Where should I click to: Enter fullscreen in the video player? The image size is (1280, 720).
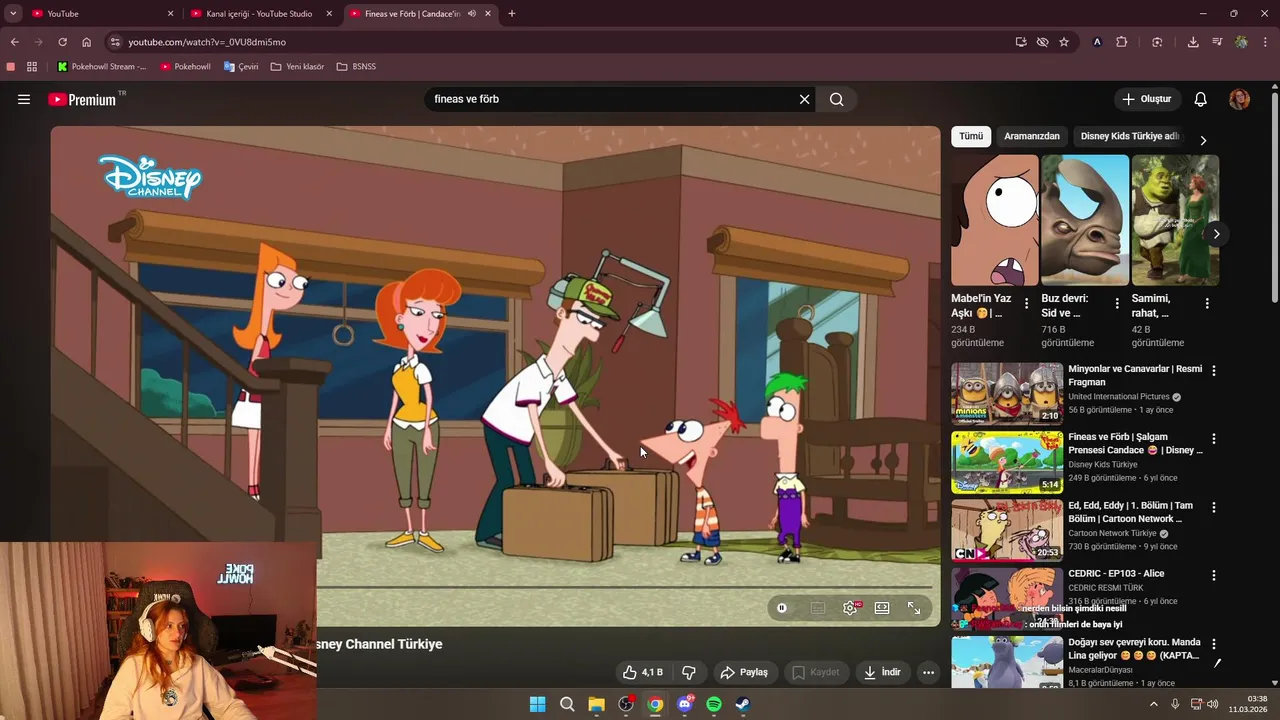tap(914, 608)
